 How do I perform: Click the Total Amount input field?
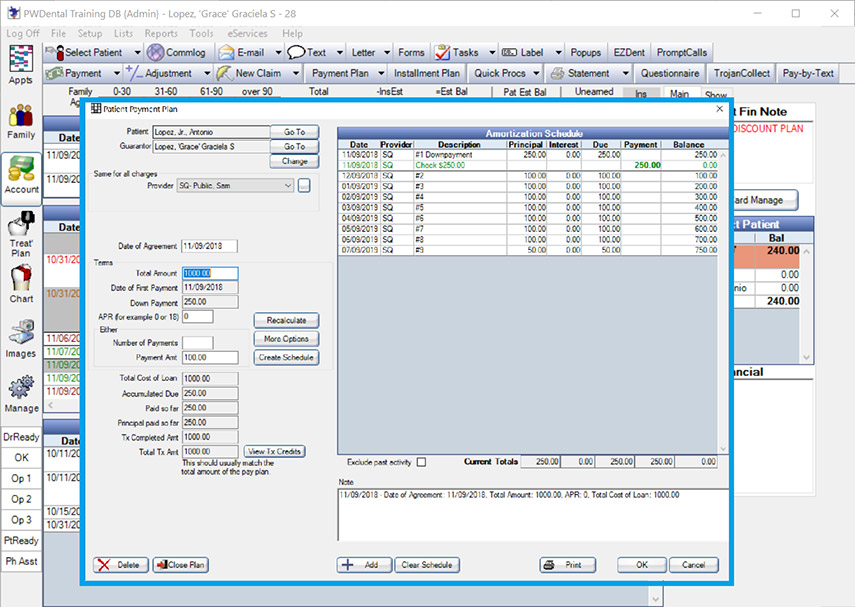[x=210, y=273]
